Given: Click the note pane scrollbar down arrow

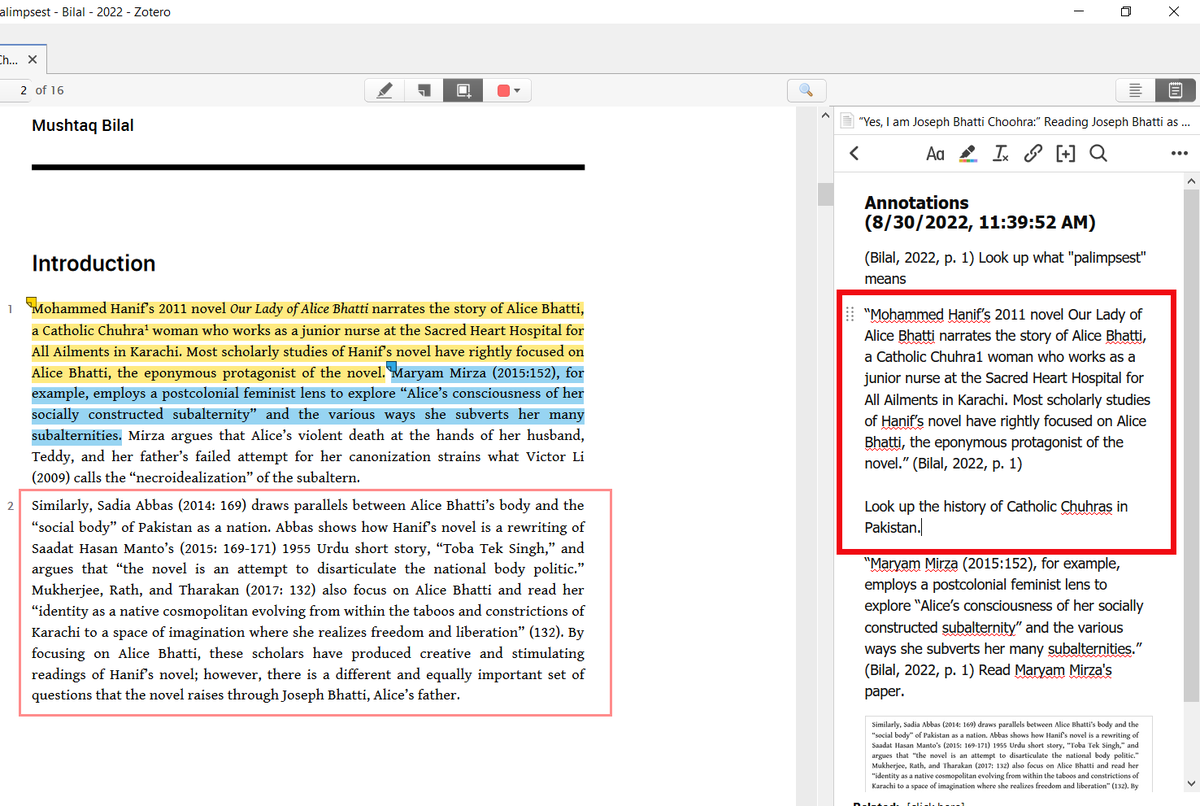Looking at the screenshot, I should point(1190,782).
